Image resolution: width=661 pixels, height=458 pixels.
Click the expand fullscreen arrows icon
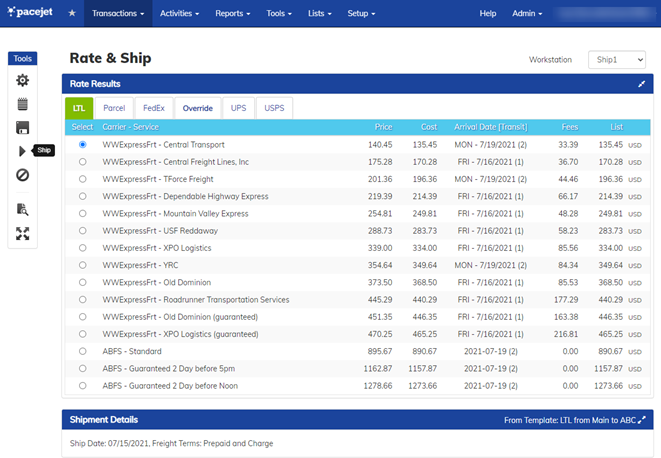(x=22, y=234)
